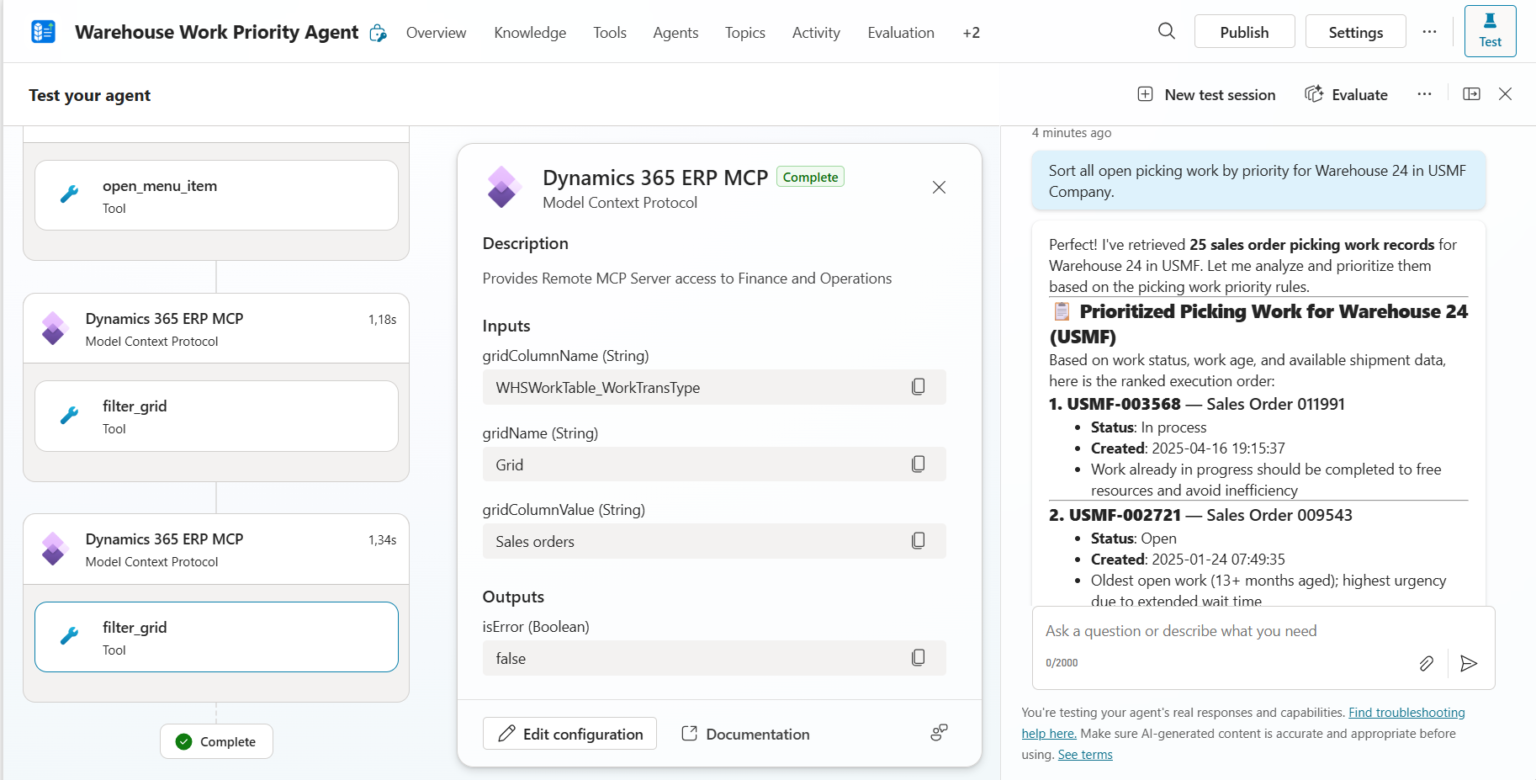Image resolution: width=1536 pixels, height=780 pixels.
Task: Select the open_menu_item tool card
Action: pos(216,196)
